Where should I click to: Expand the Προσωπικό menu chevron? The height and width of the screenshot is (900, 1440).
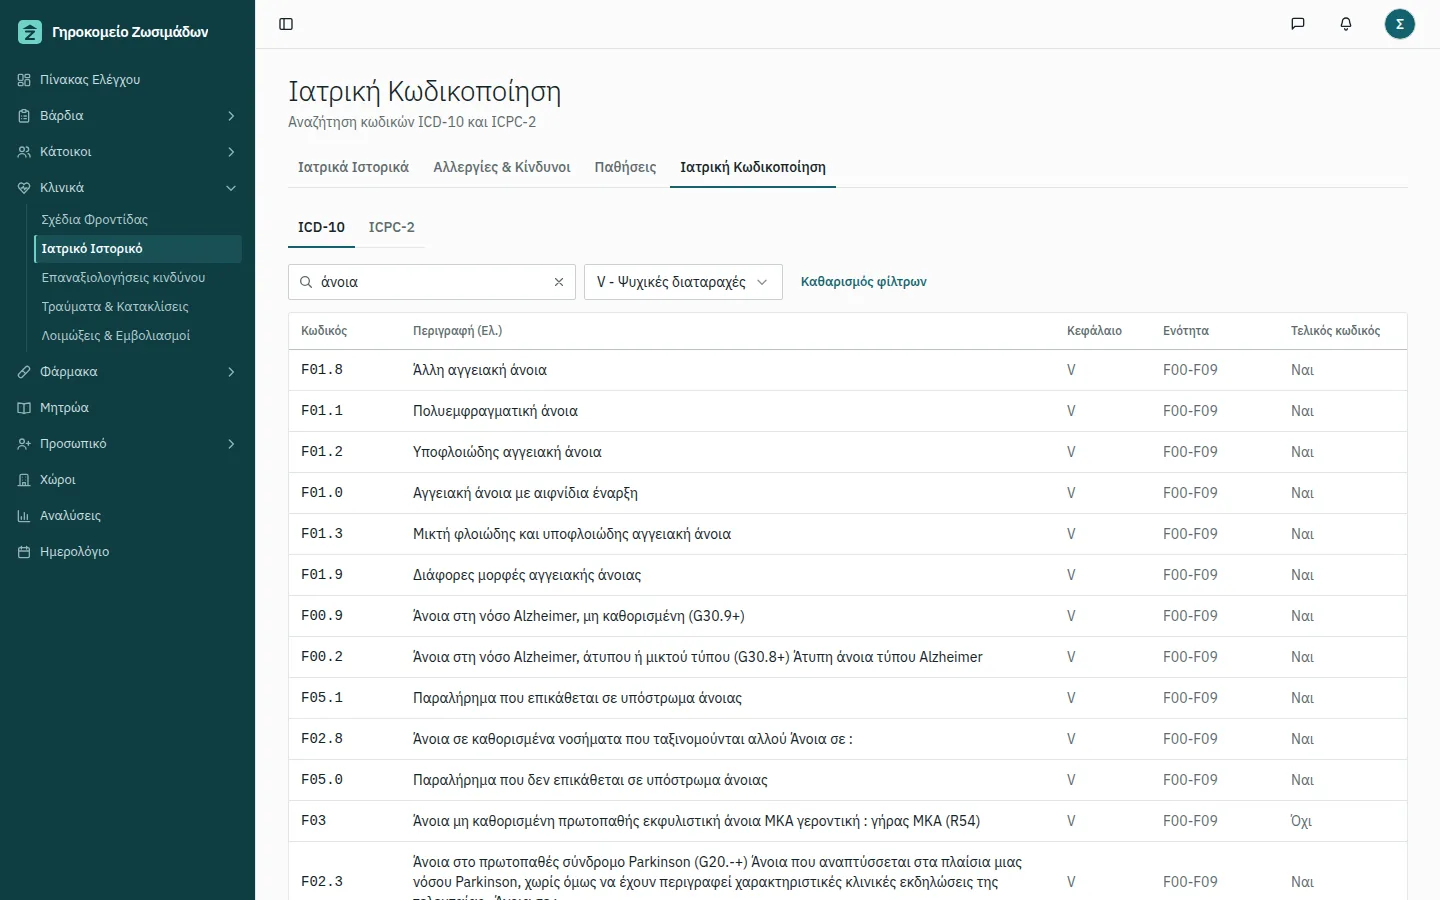point(231,444)
